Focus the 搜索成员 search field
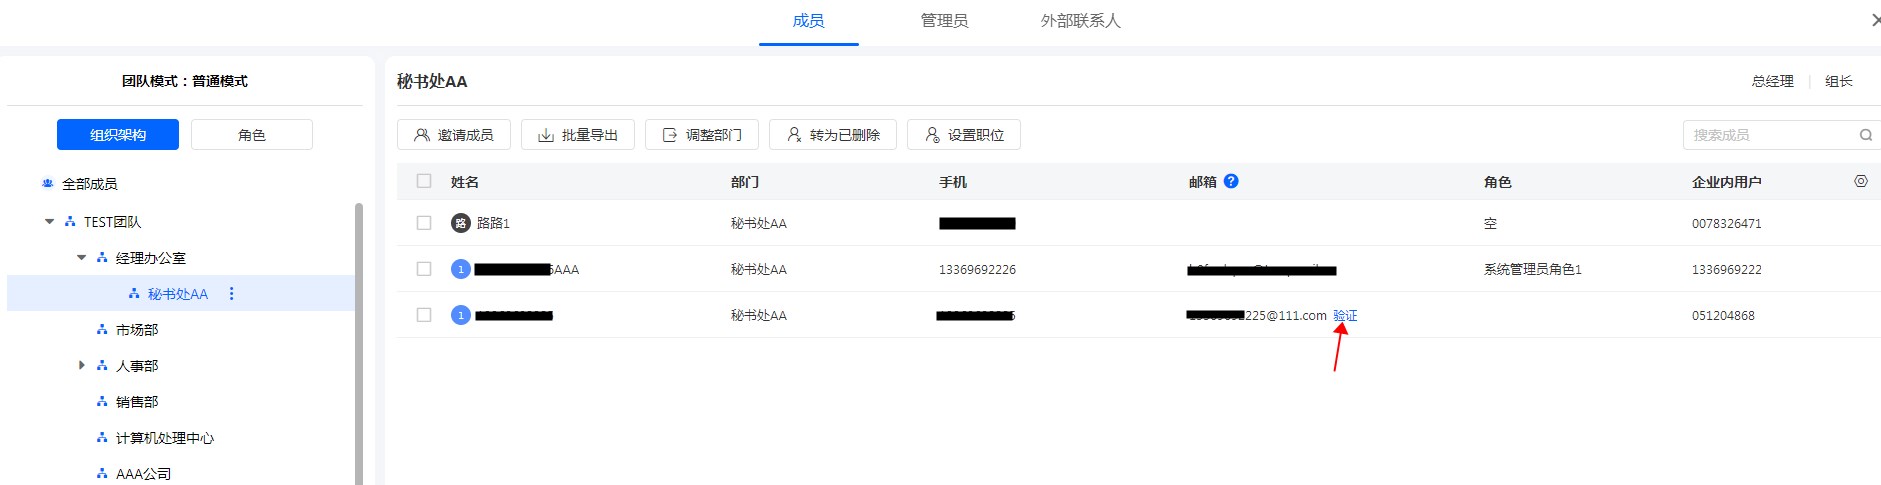The height and width of the screenshot is (485, 1881). coord(1768,135)
